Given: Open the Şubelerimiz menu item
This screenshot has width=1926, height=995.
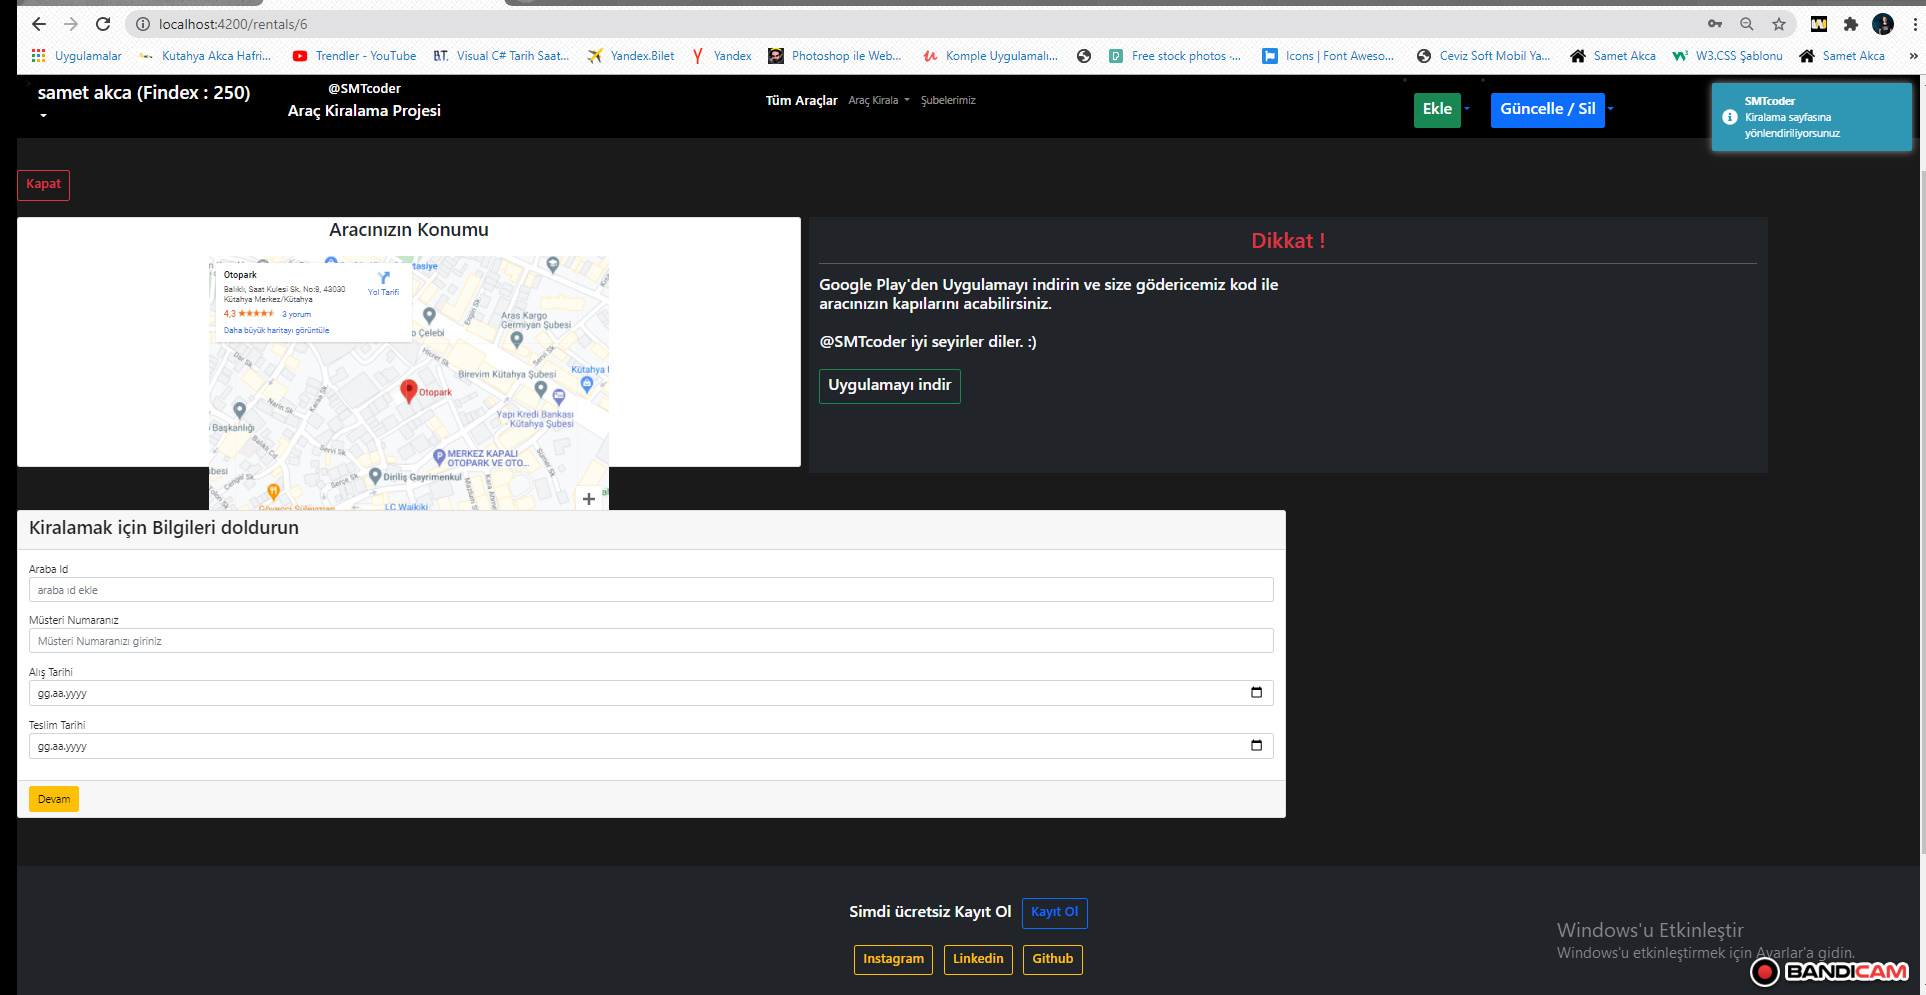Looking at the screenshot, I should [948, 100].
